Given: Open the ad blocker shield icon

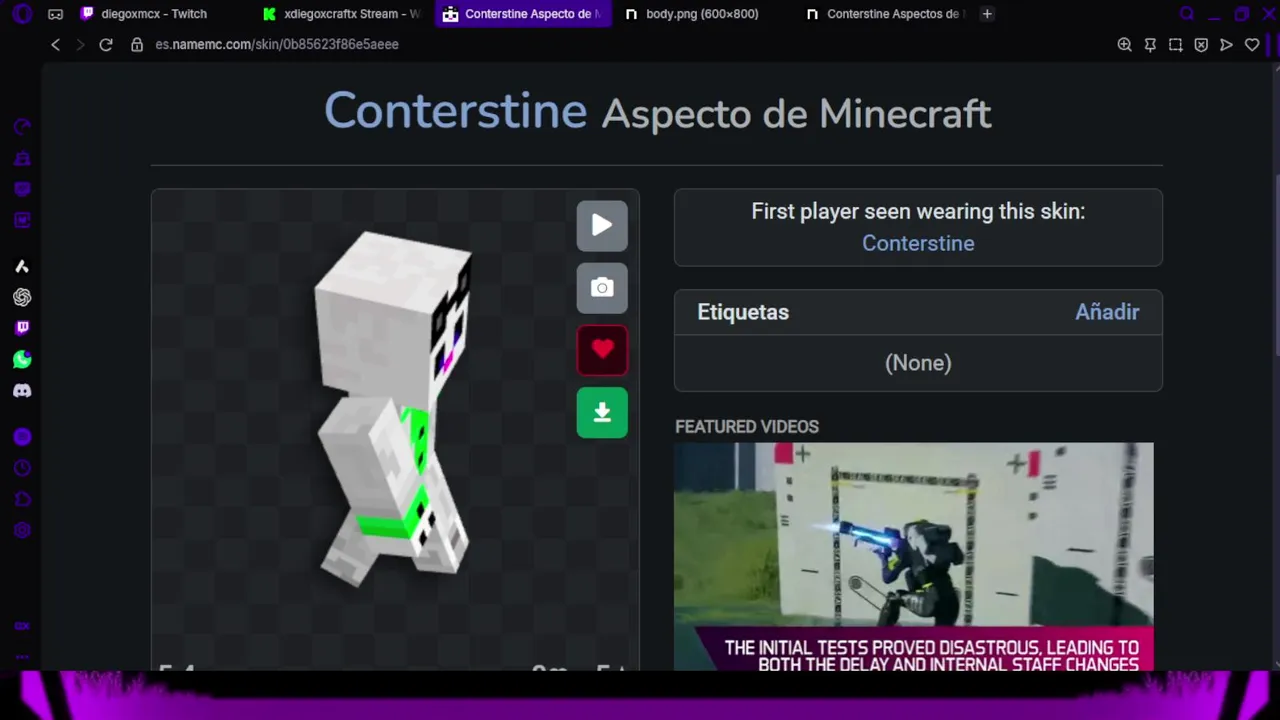Looking at the screenshot, I should tap(1201, 44).
